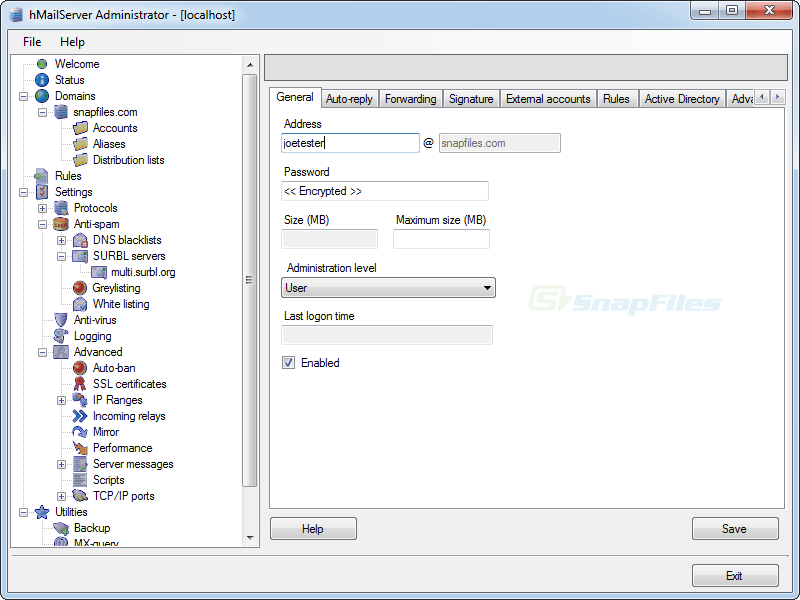Click the Incoming relays arrows icon
This screenshot has height=600, width=800.
pos(80,416)
